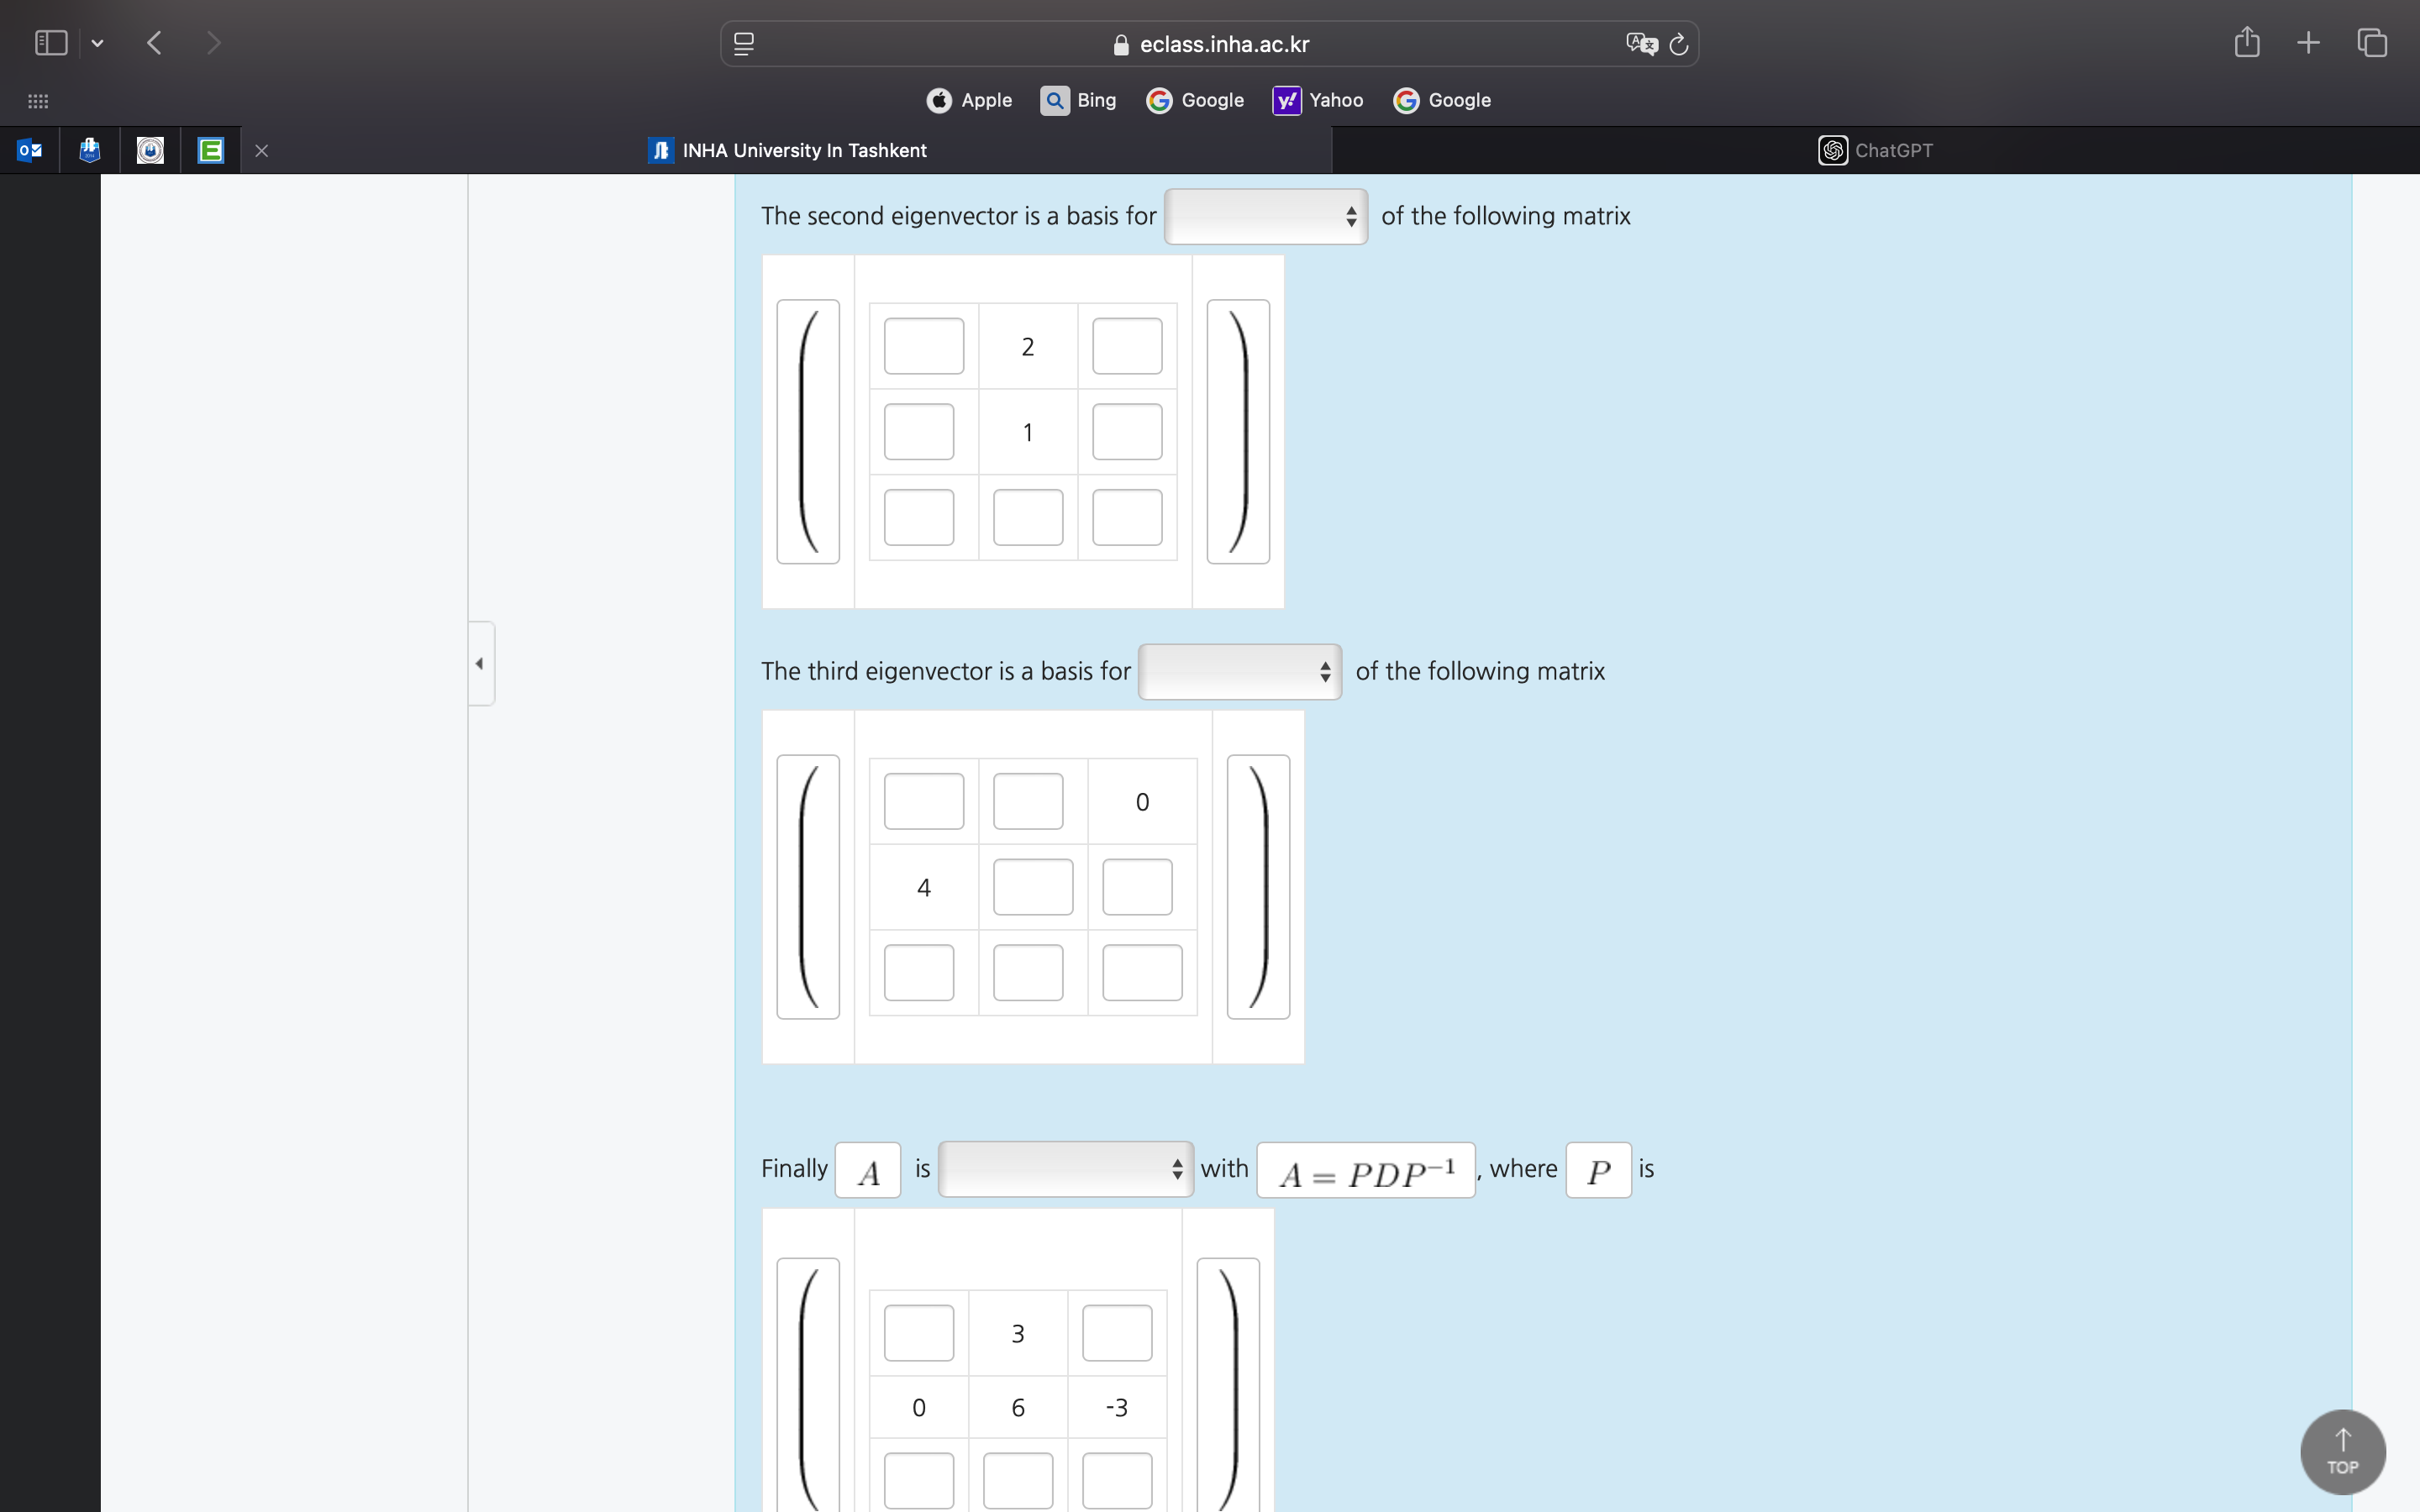Open the Yahoo bookmark
The height and width of the screenshot is (1512, 2420).
click(1318, 100)
